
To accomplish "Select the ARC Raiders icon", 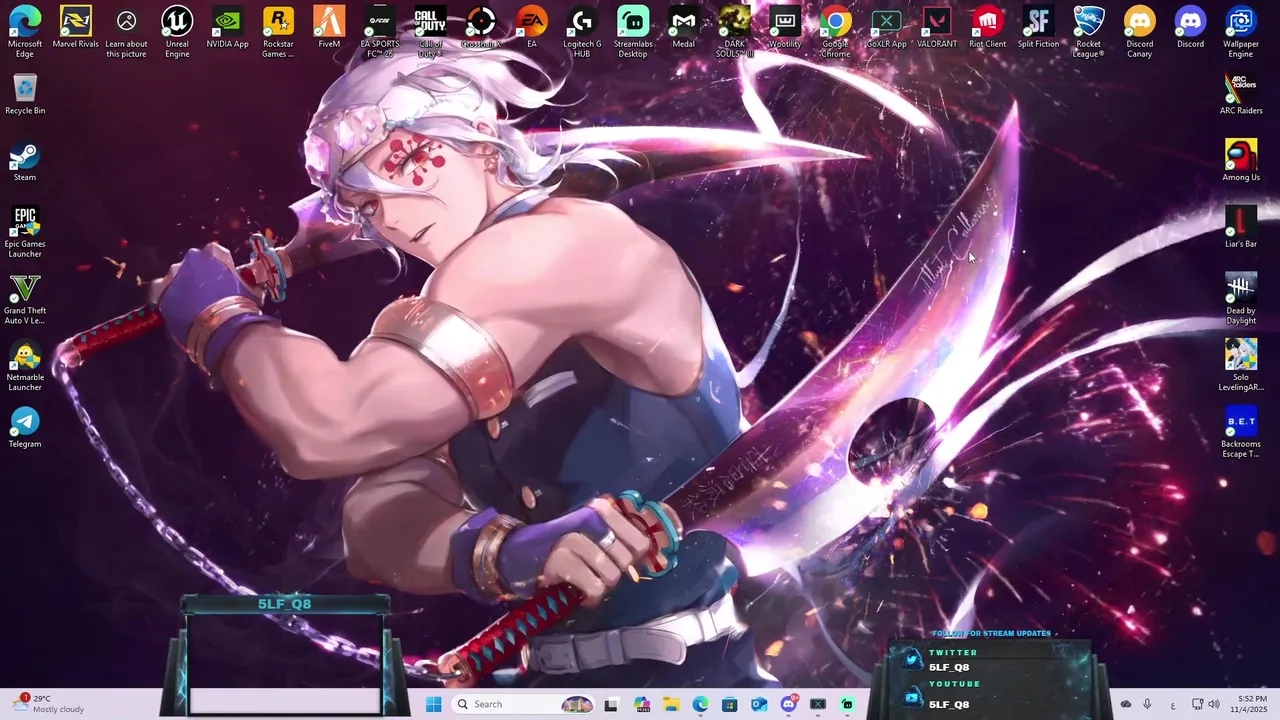I will 1241,94.
